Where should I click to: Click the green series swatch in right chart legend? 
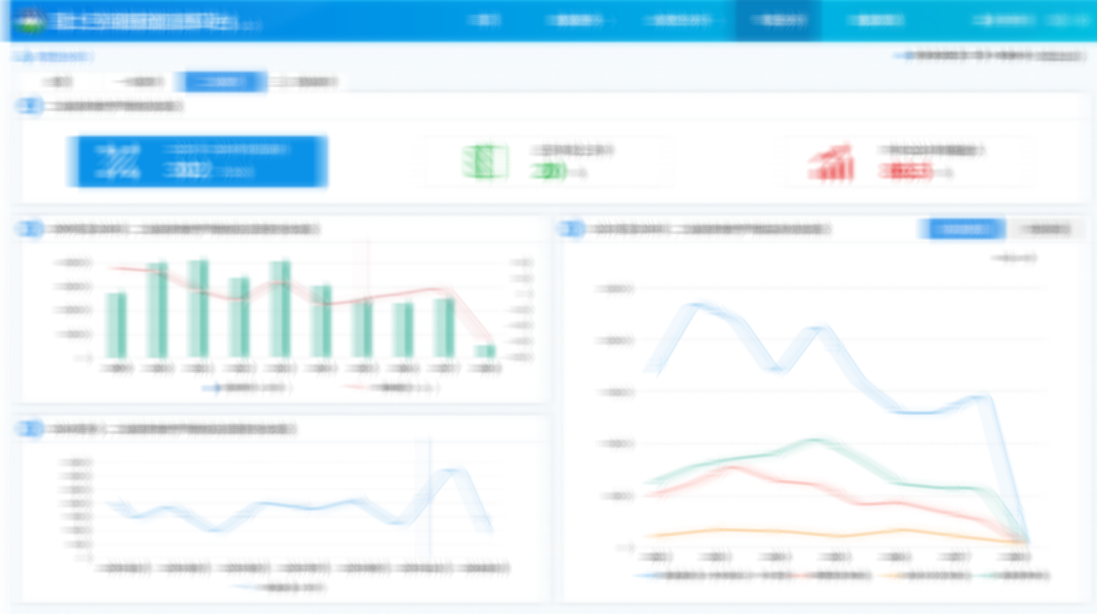coord(990,576)
